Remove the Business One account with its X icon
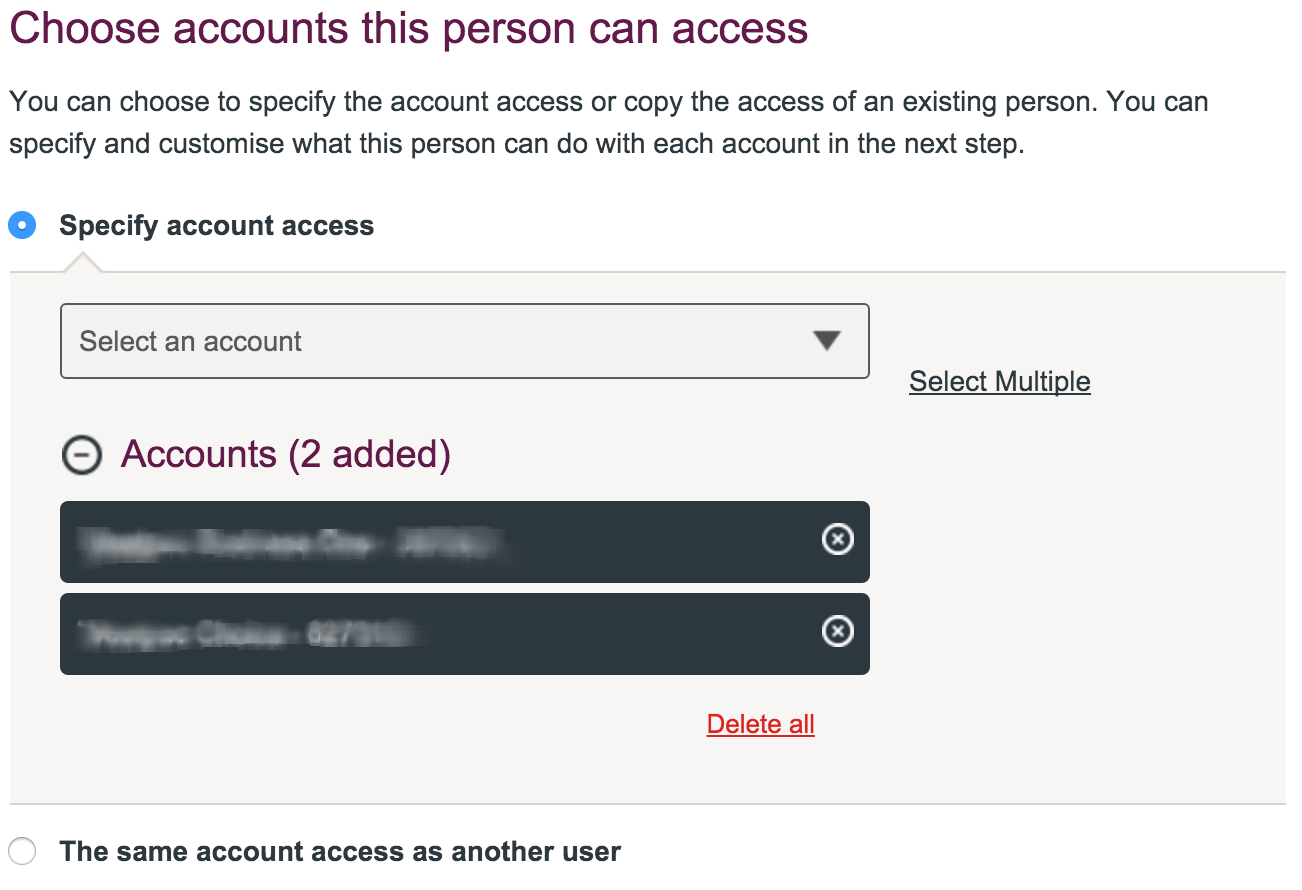 point(837,540)
